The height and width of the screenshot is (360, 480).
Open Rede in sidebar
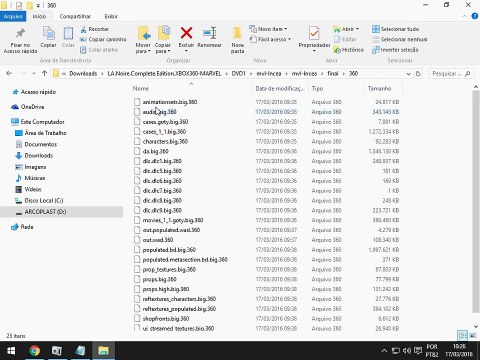point(22,227)
